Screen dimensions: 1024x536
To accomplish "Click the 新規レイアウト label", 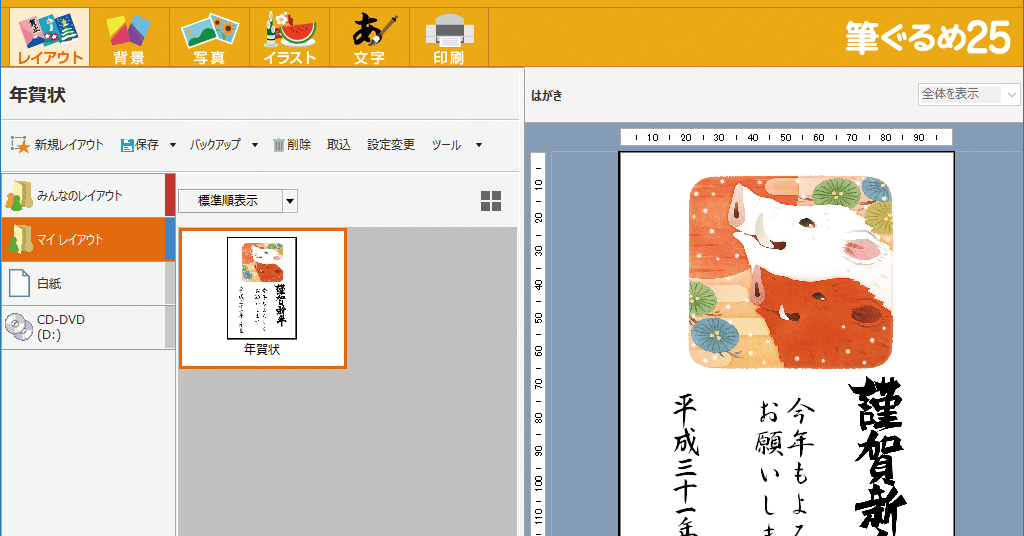I will tap(69, 144).
